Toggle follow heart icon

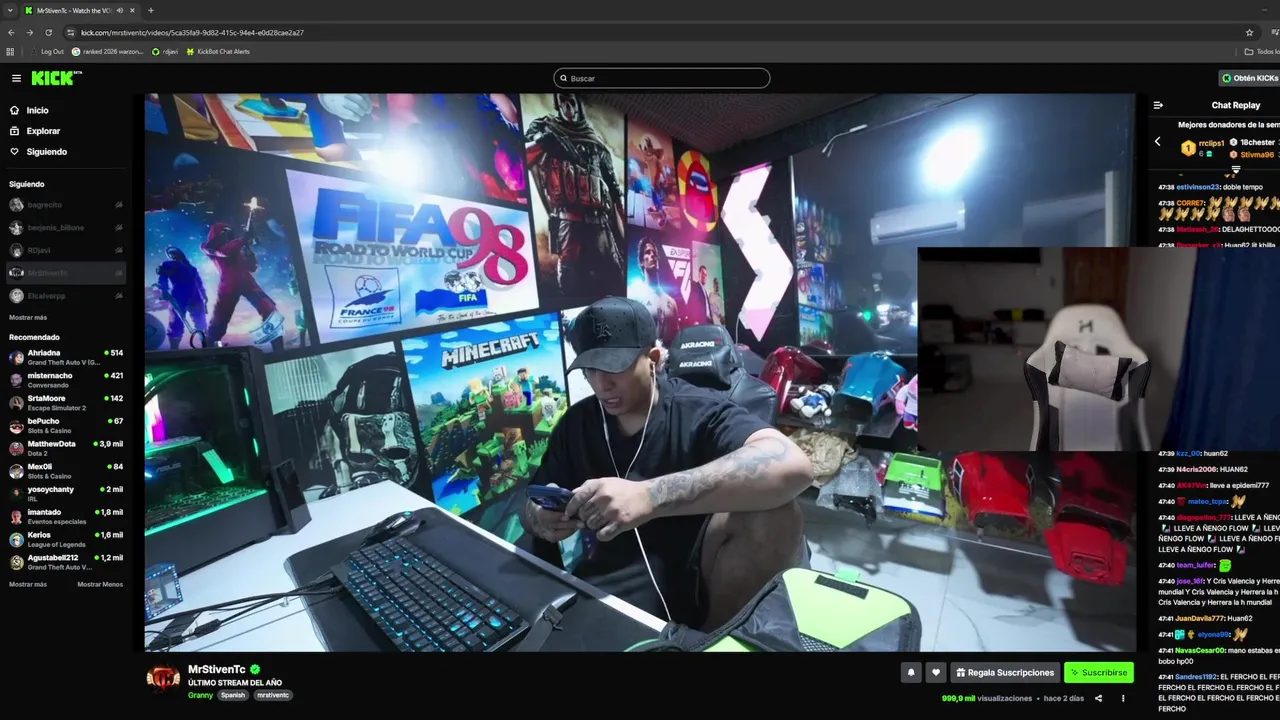pyautogui.click(x=935, y=673)
